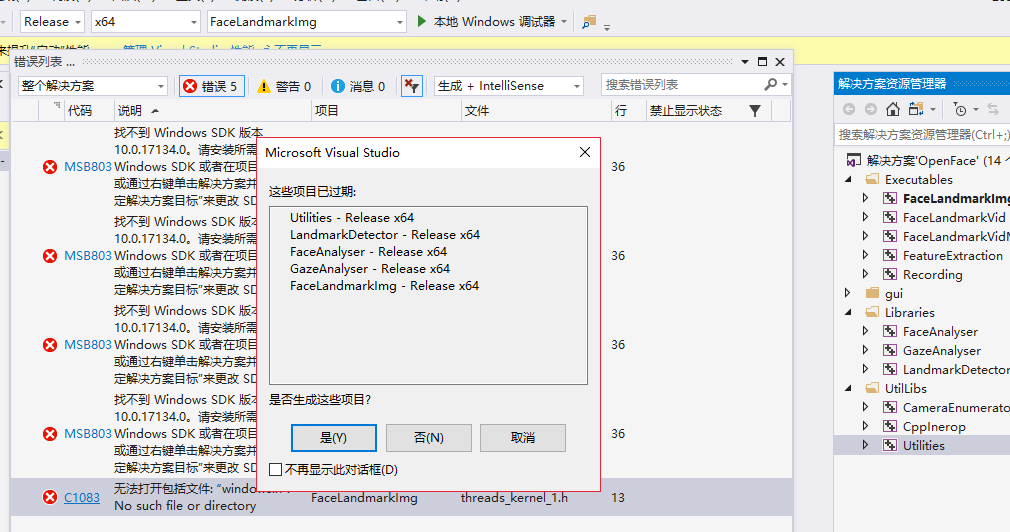Click the home icon in Solution Explorer toolbar
1010x532 pixels.
(893, 109)
